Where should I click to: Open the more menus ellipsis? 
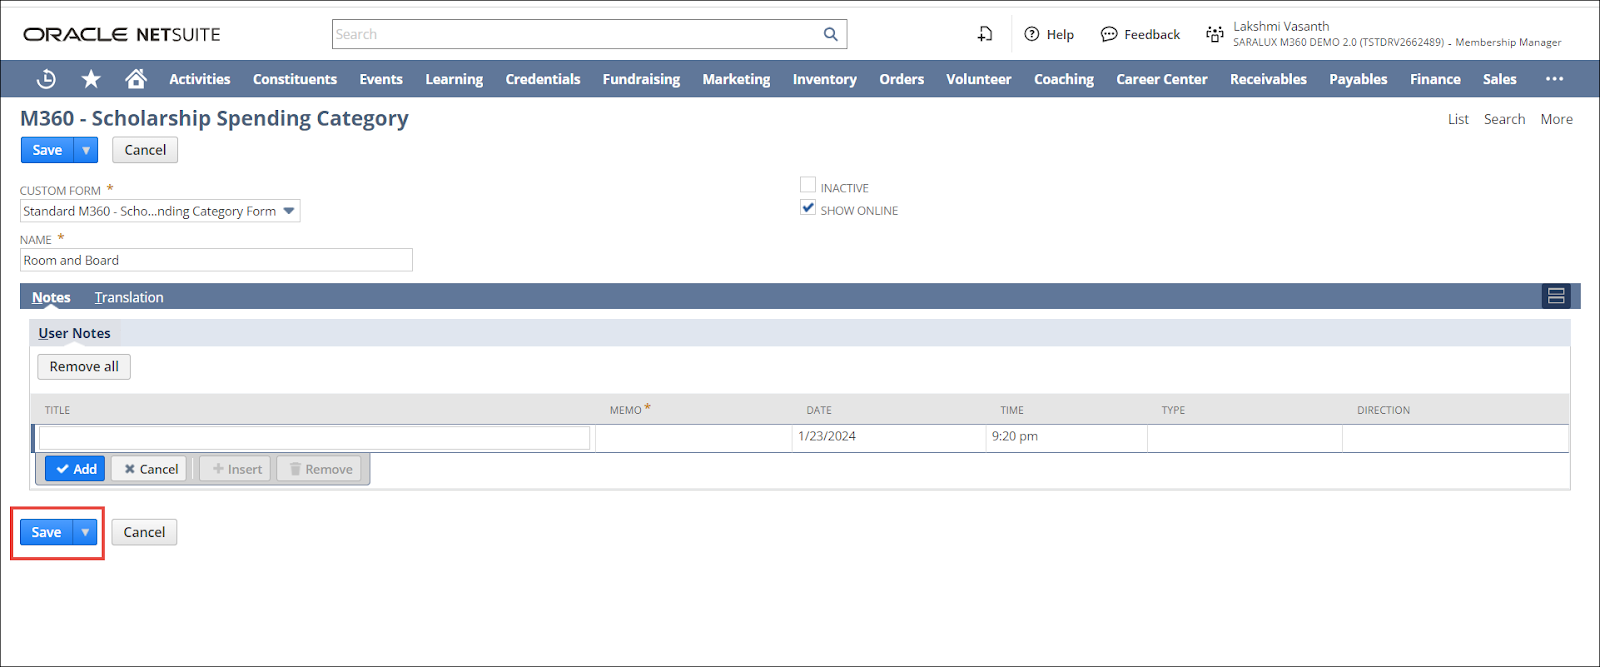tap(1554, 79)
